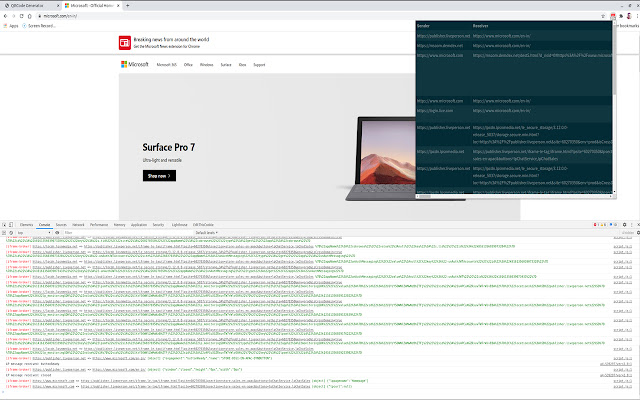Click the browser back arrow
Viewport: 640px width, 400px height.
5,16
